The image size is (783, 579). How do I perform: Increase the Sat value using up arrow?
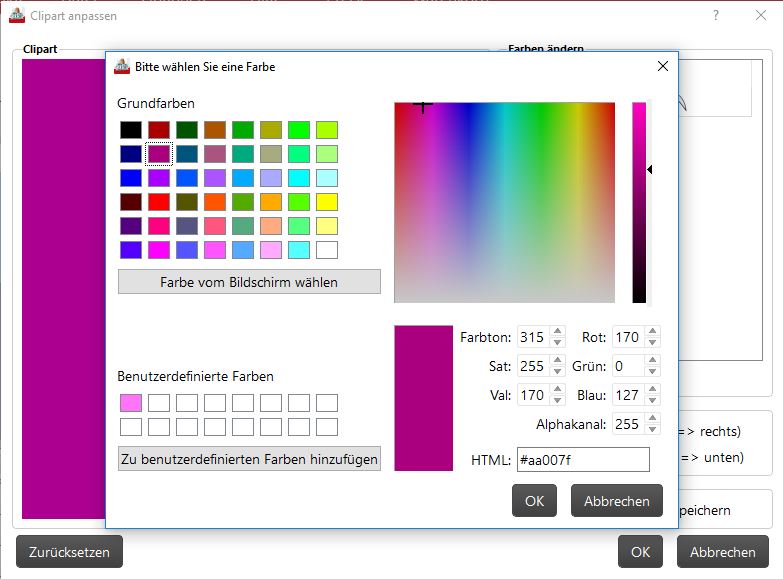pyautogui.click(x=557, y=360)
